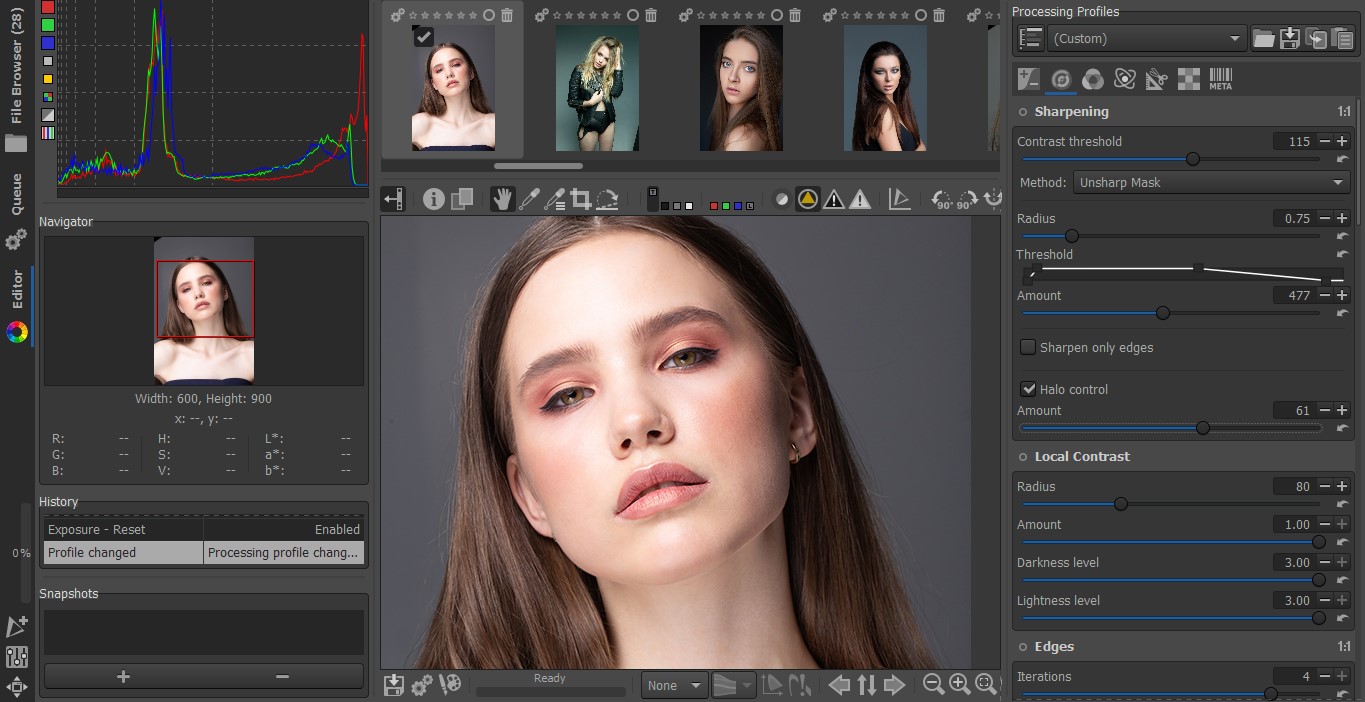Click the image info icon

(x=434, y=199)
